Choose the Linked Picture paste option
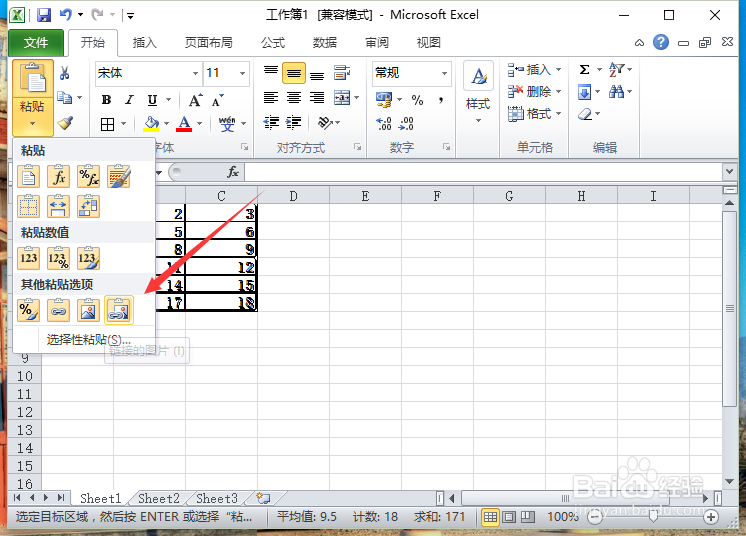Viewport: 746px width, 536px height. [x=118, y=310]
